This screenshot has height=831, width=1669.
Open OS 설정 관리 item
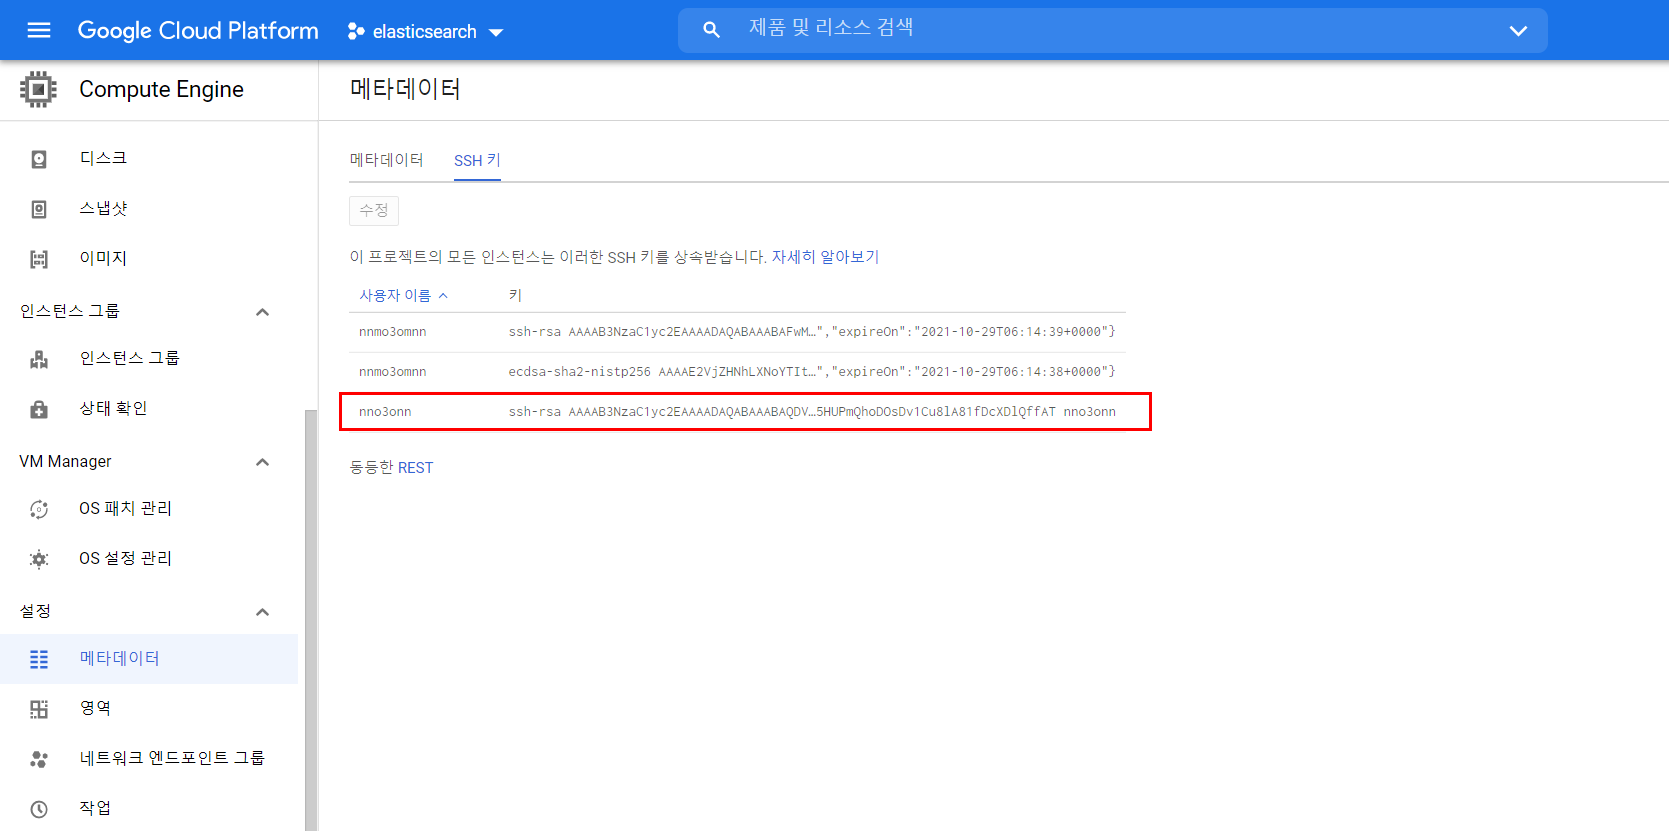[x=149, y=559]
